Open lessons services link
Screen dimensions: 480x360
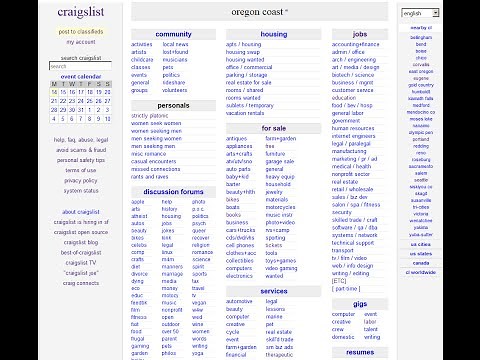pos(275,309)
